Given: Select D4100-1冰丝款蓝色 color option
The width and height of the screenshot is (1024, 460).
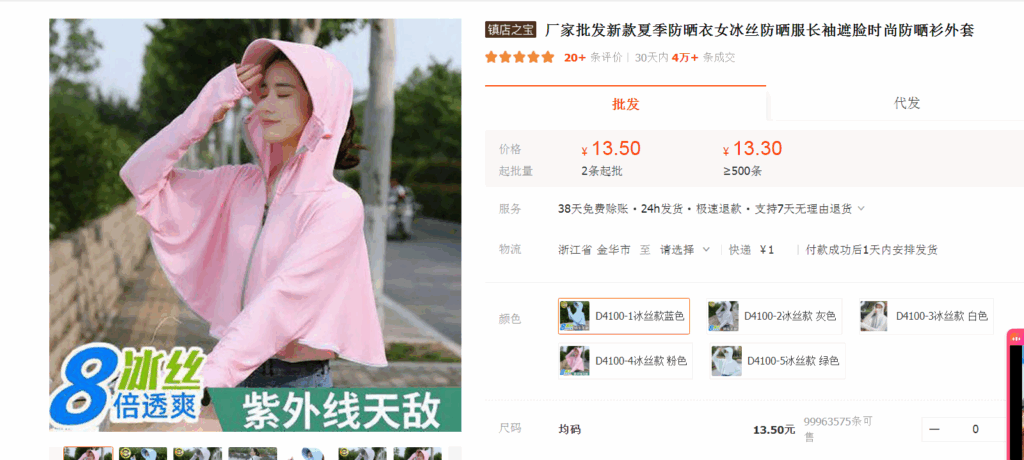Looking at the screenshot, I should [624, 316].
